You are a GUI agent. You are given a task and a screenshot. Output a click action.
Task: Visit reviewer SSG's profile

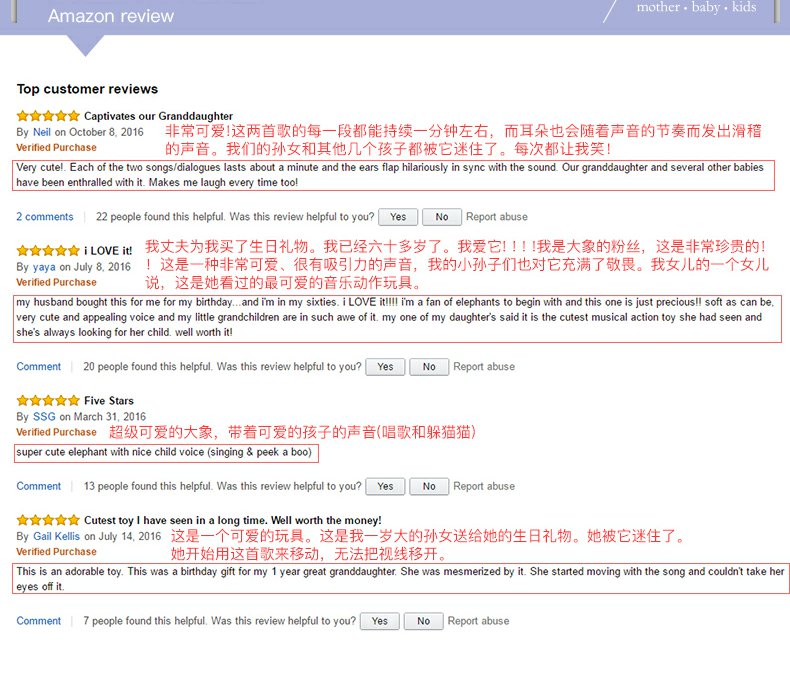[x=44, y=417]
